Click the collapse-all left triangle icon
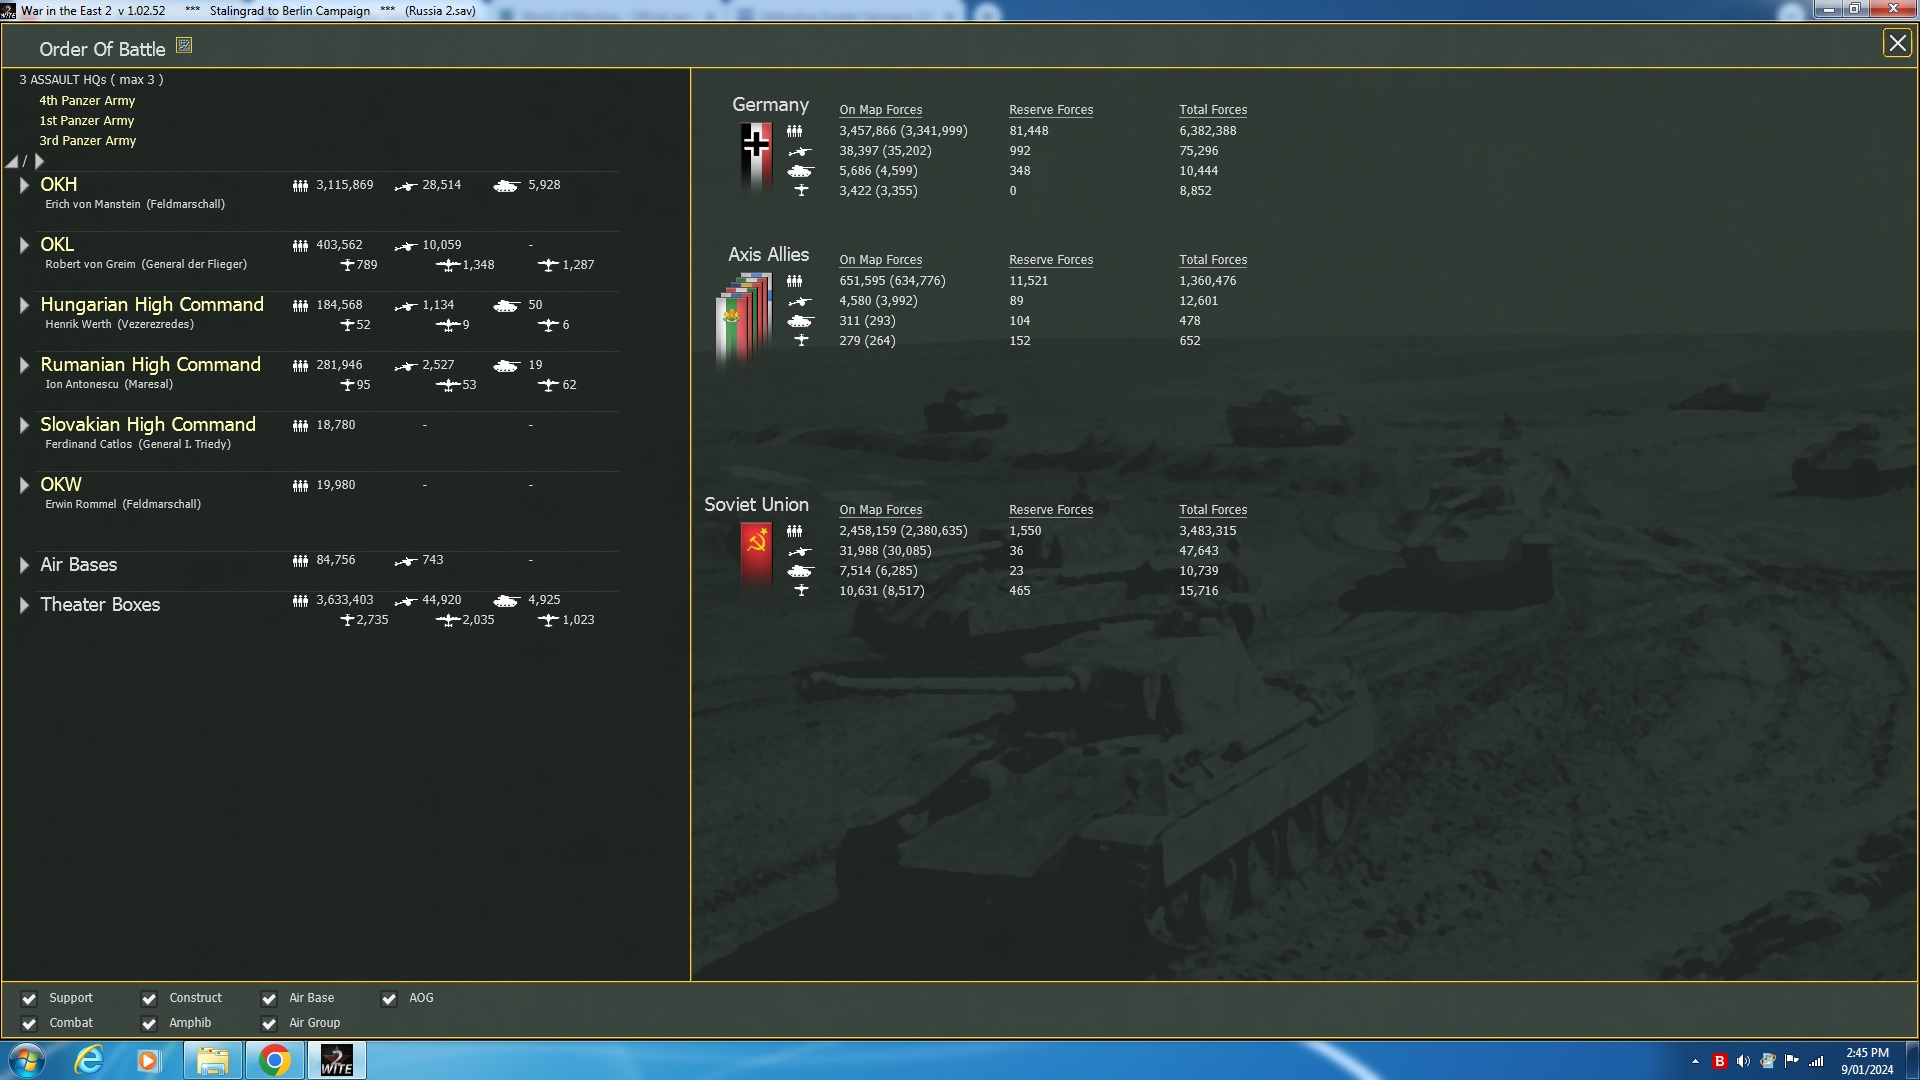1920x1080 pixels. (12, 162)
